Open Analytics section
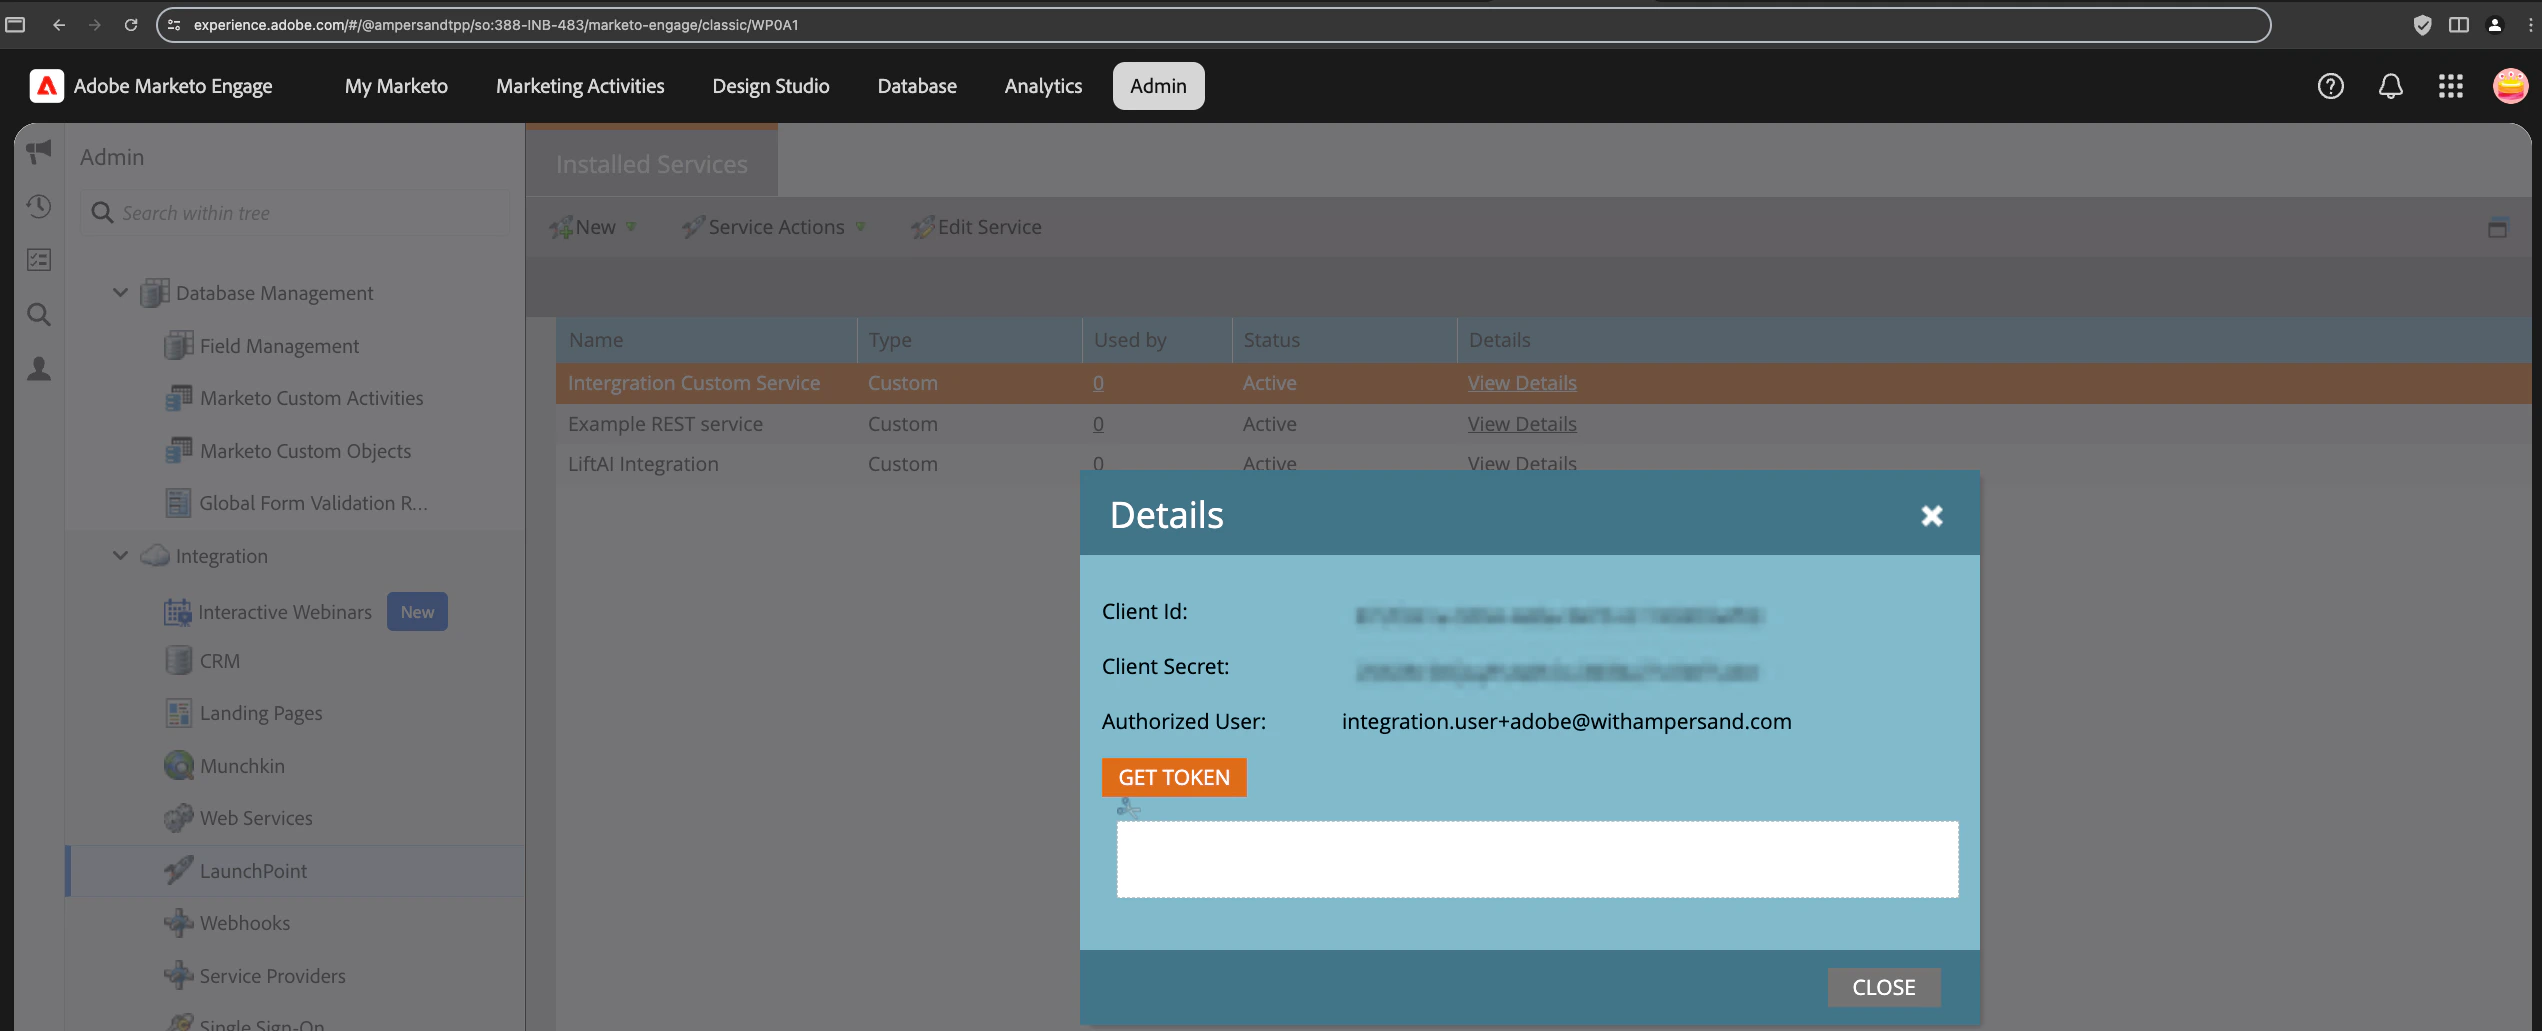The width and height of the screenshot is (2542, 1031). click(x=1043, y=86)
